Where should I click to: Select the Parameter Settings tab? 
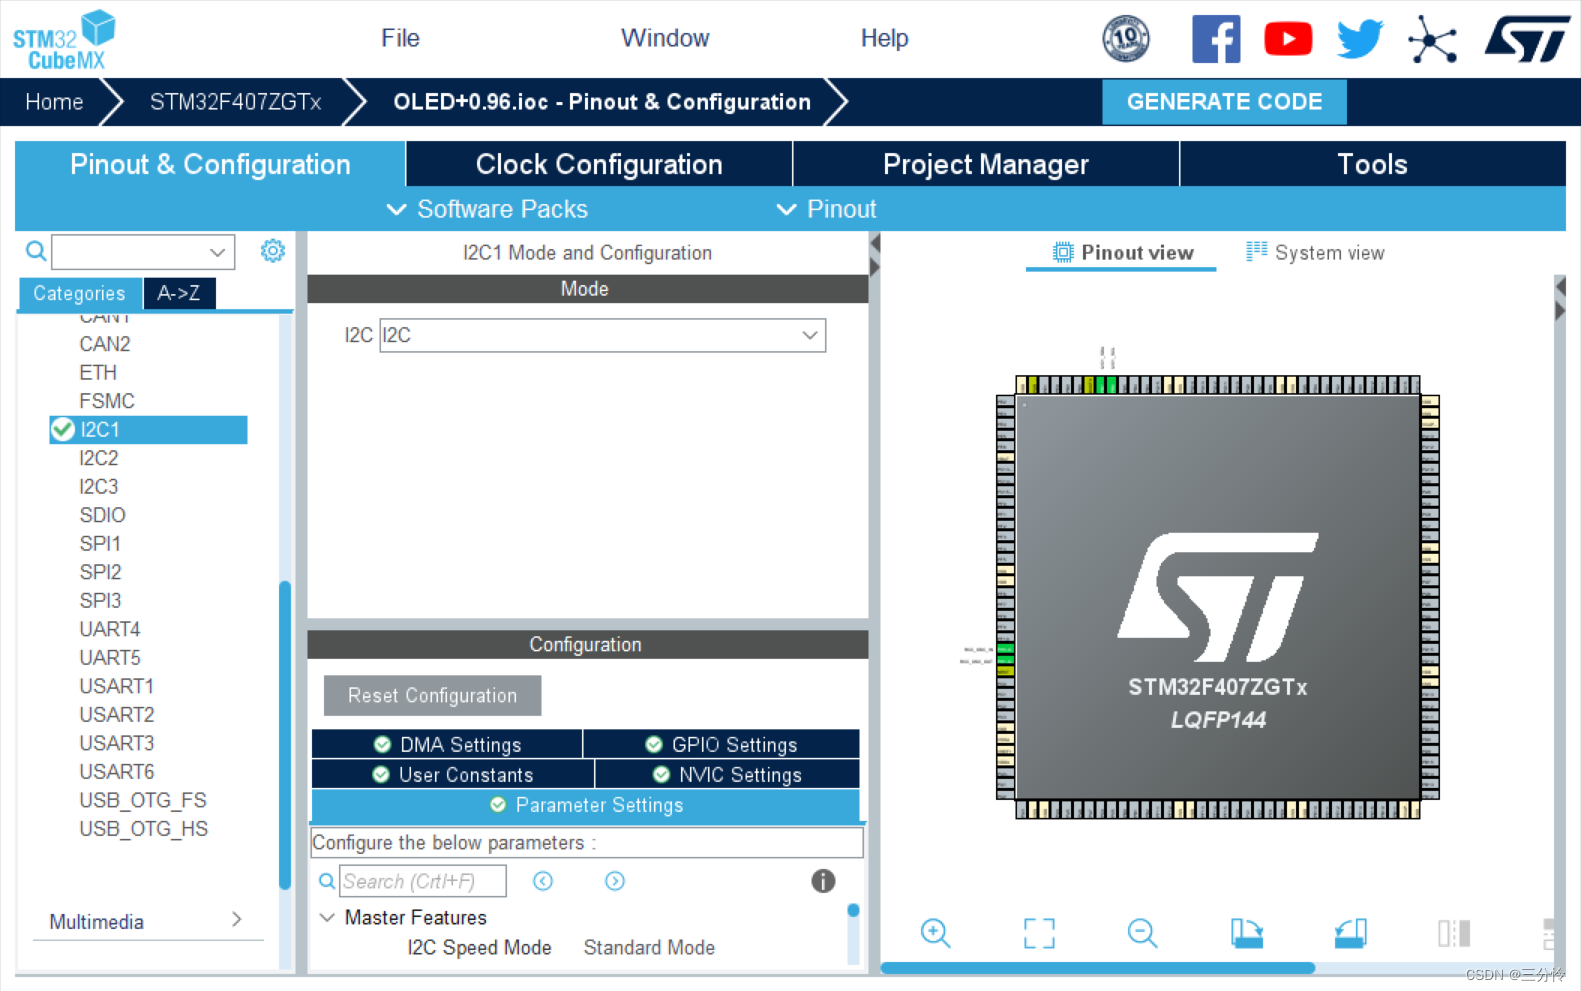(586, 805)
